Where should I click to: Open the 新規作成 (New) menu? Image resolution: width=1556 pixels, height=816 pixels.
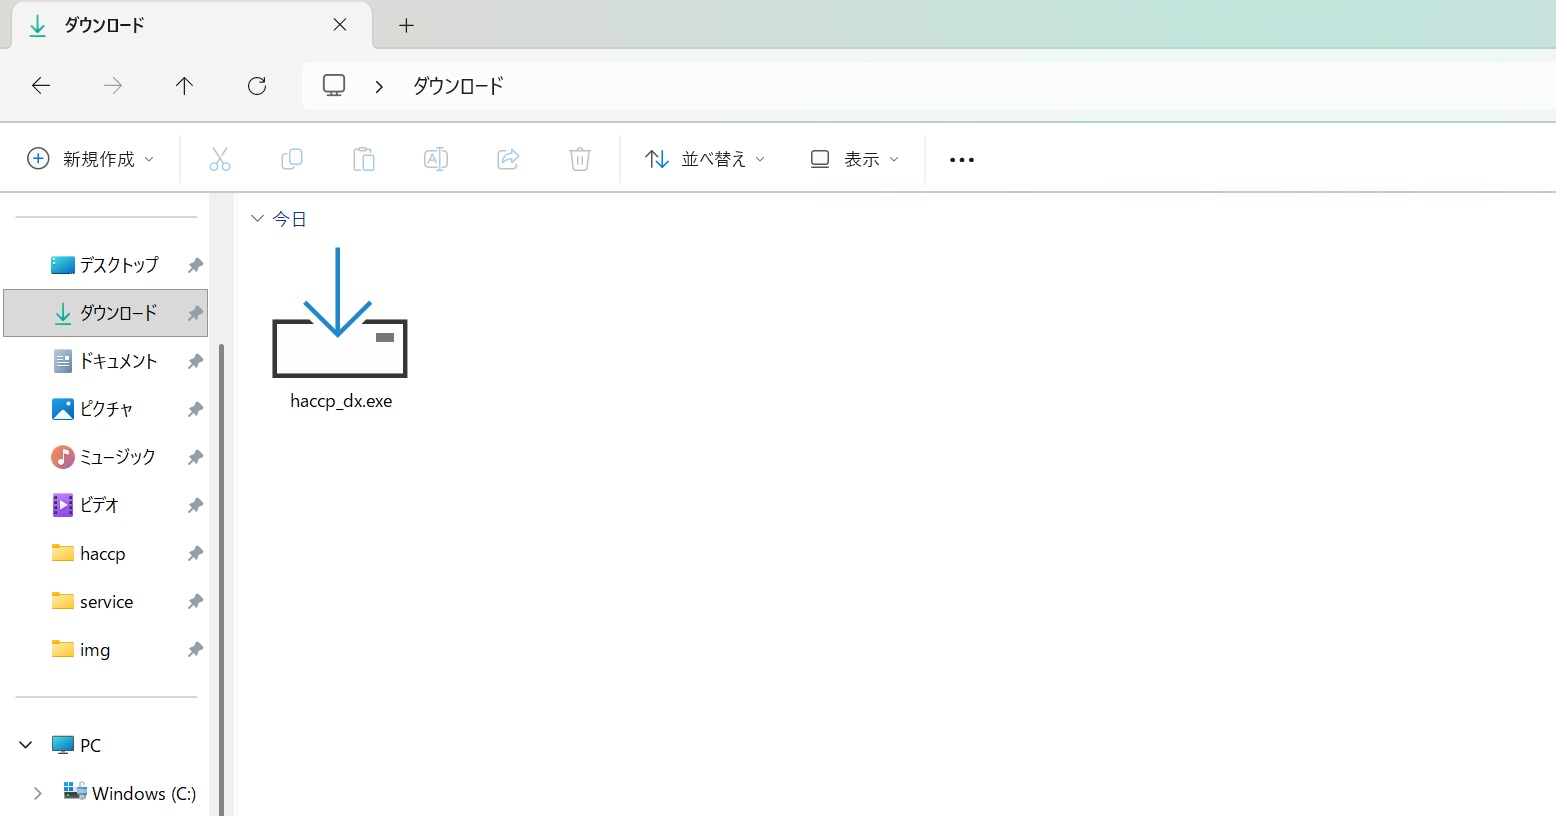[90, 158]
